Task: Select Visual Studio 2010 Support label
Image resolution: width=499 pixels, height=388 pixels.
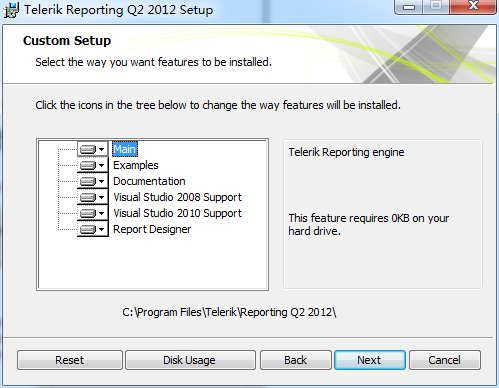Action: click(x=177, y=213)
